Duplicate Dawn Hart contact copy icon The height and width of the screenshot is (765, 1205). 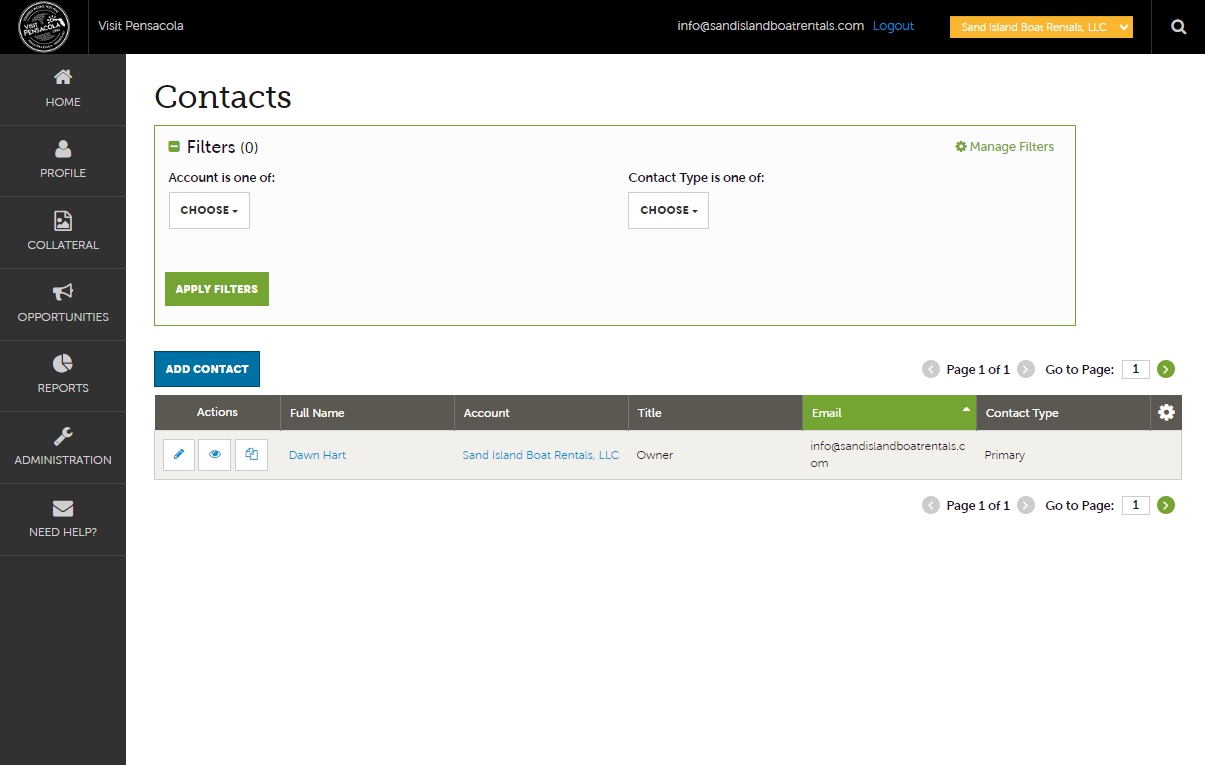251,454
